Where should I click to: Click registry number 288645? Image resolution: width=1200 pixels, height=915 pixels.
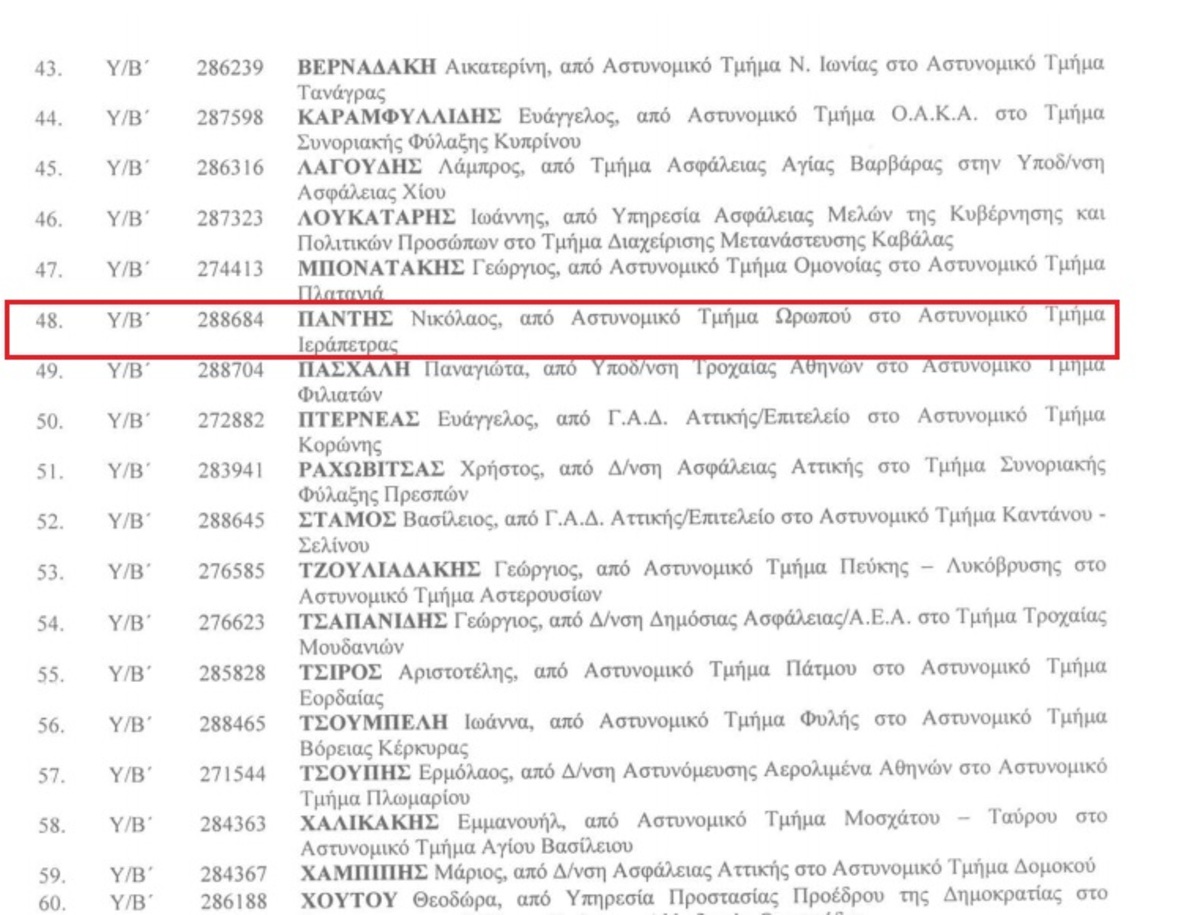230,520
